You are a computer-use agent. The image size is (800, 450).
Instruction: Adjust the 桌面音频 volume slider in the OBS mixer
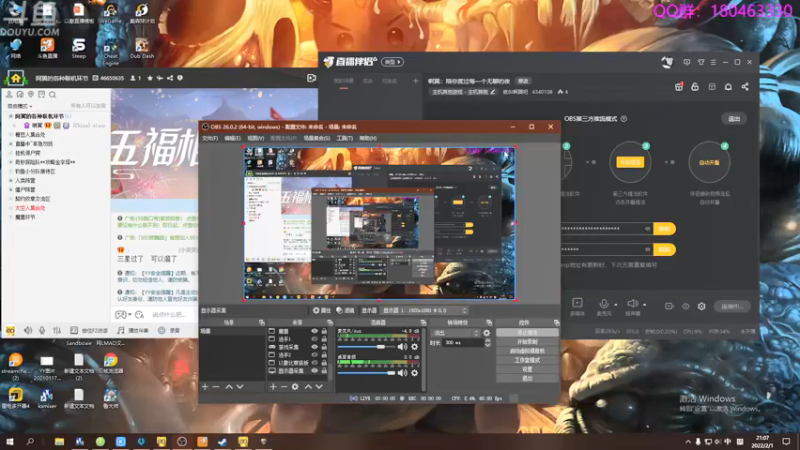pos(366,373)
